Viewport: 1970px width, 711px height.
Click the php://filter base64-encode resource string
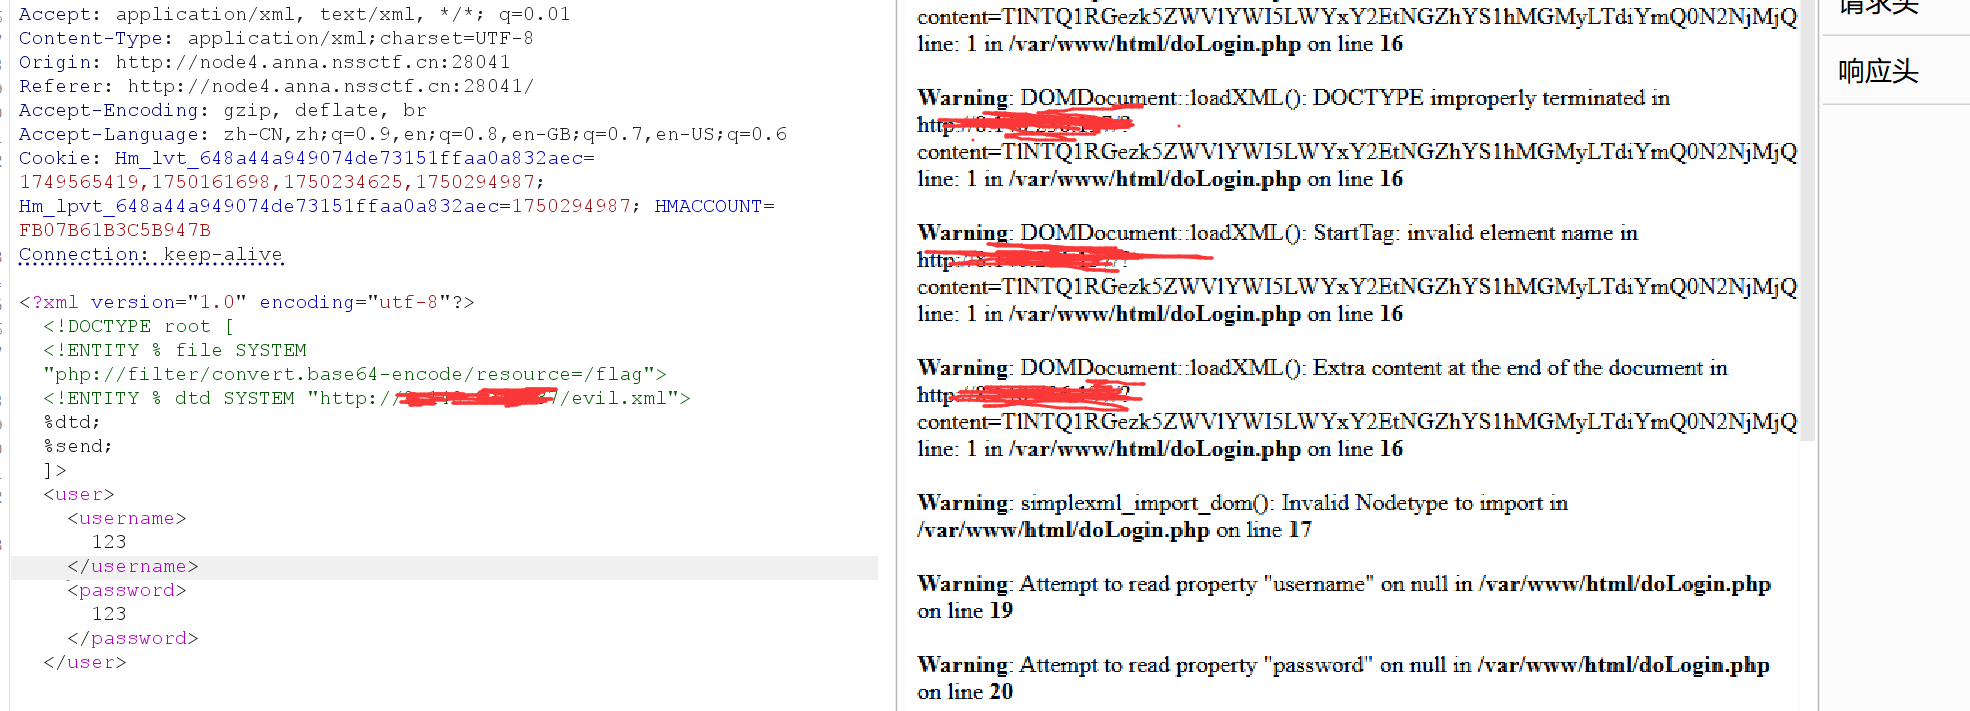pos(355,374)
